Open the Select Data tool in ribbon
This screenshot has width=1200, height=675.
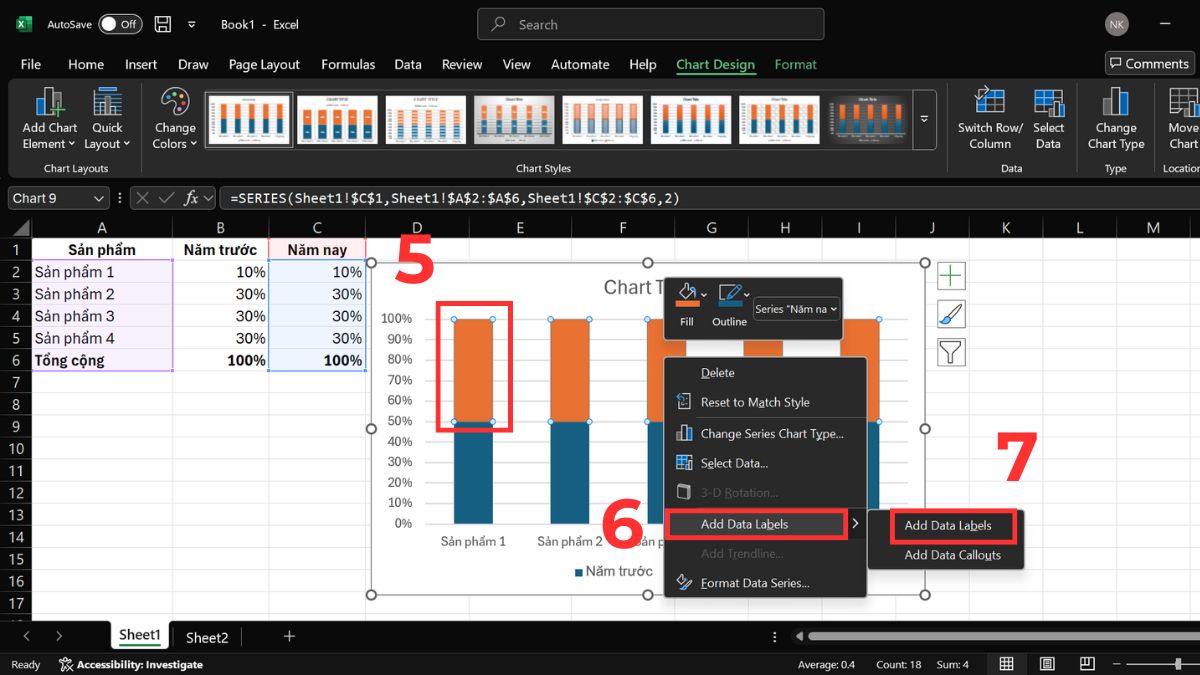(x=1048, y=104)
